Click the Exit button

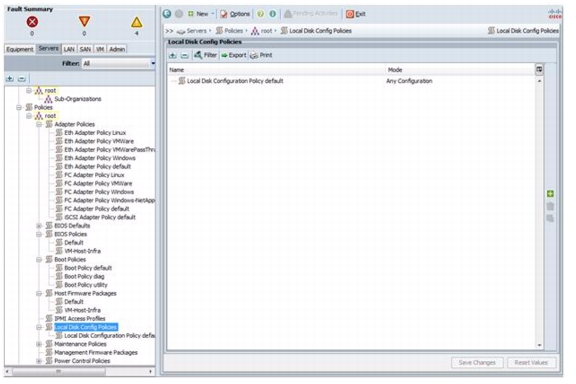[x=356, y=14]
